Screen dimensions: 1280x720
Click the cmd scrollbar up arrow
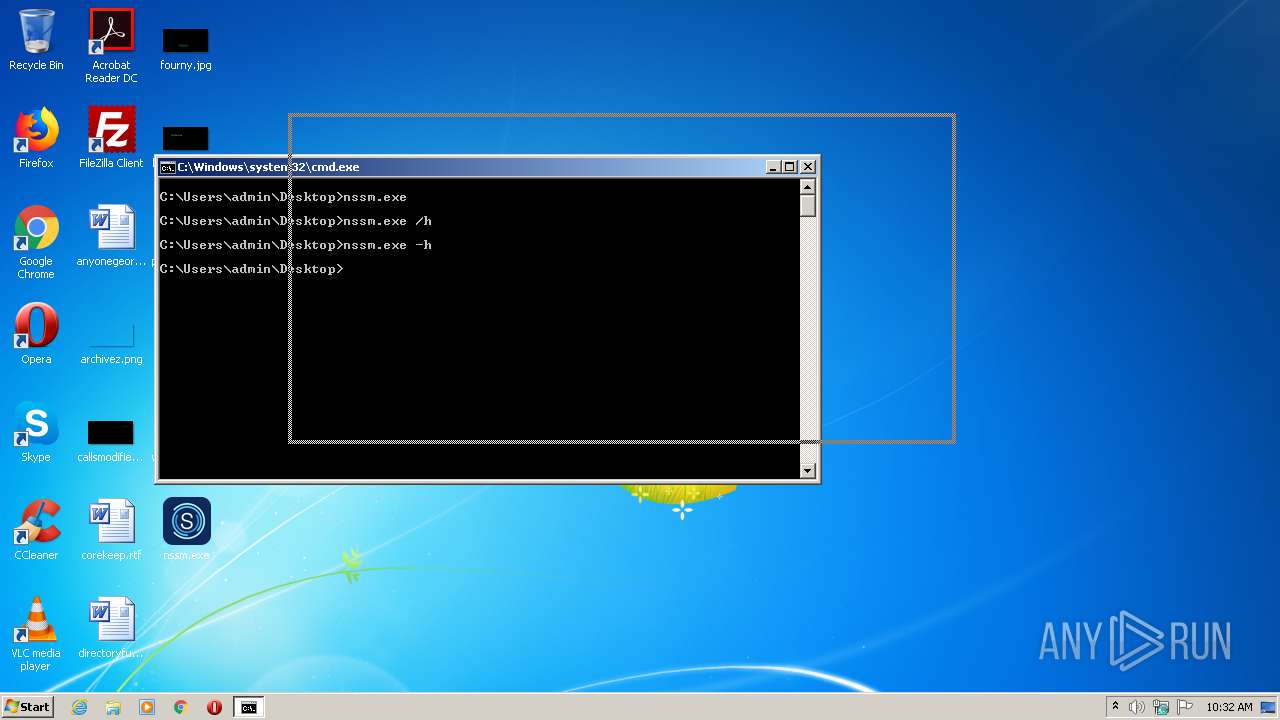(x=808, y=187)
